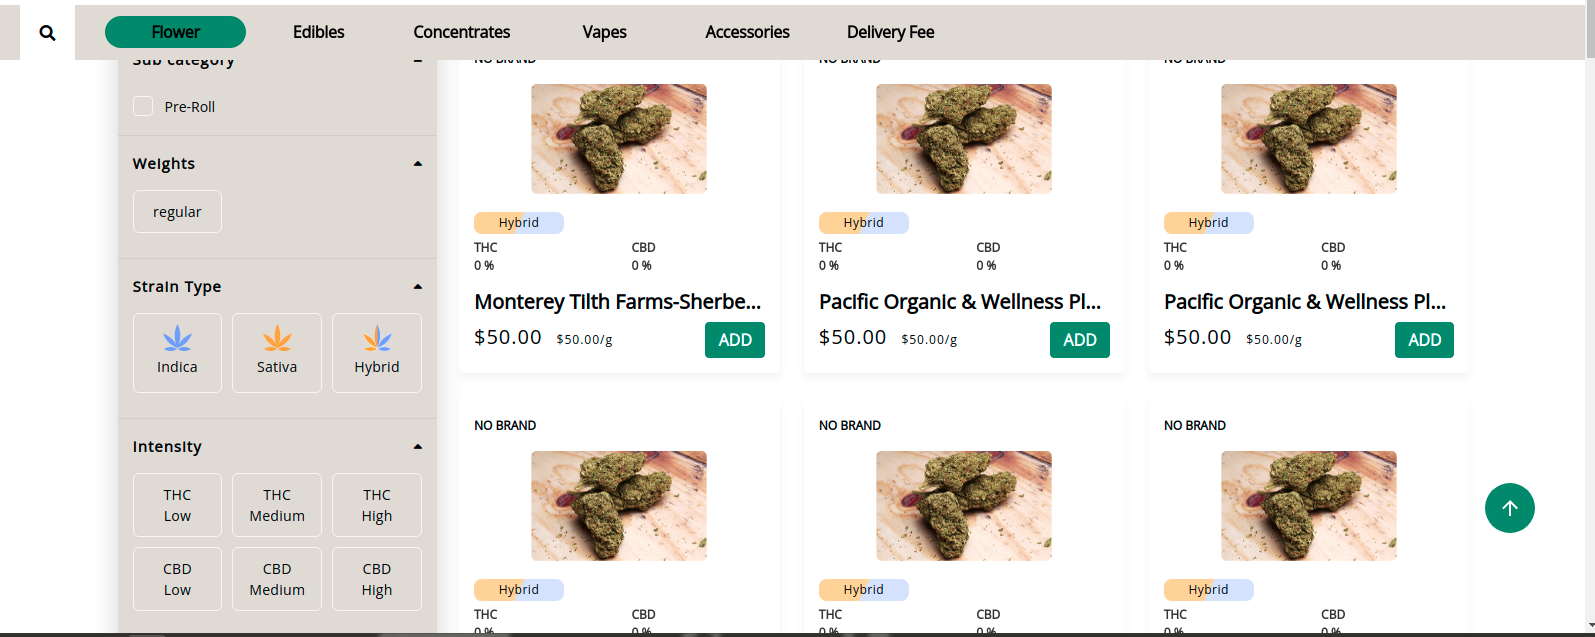Select the Indica leaf strain filter

tap(177, 352)
